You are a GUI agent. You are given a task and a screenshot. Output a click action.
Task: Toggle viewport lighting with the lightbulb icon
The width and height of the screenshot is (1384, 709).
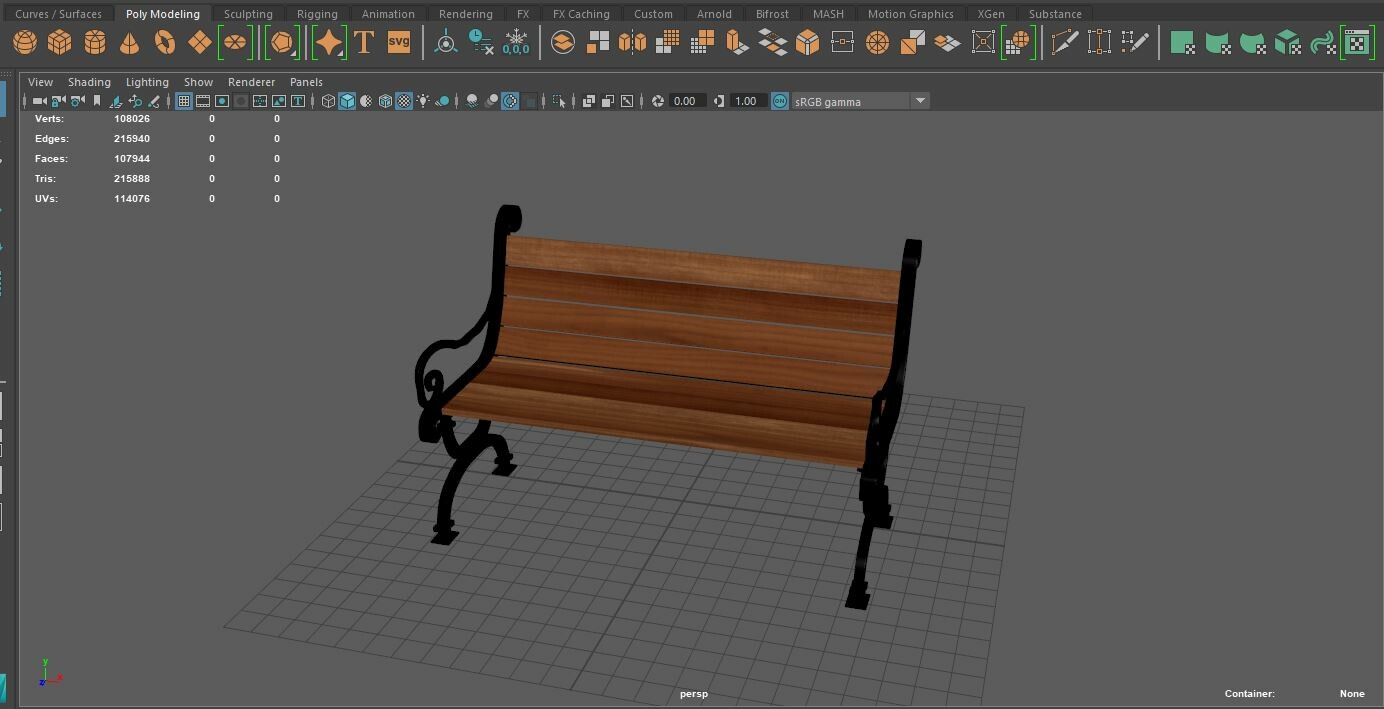pos(422,100)
